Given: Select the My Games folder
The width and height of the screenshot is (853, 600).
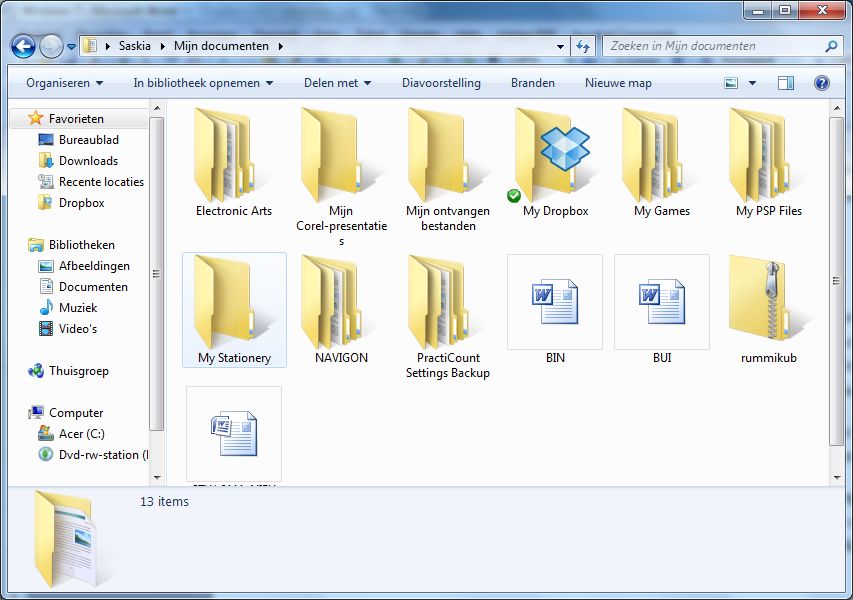Looking at the screenshot, I should pyautogui.click(x=662, y=163).
